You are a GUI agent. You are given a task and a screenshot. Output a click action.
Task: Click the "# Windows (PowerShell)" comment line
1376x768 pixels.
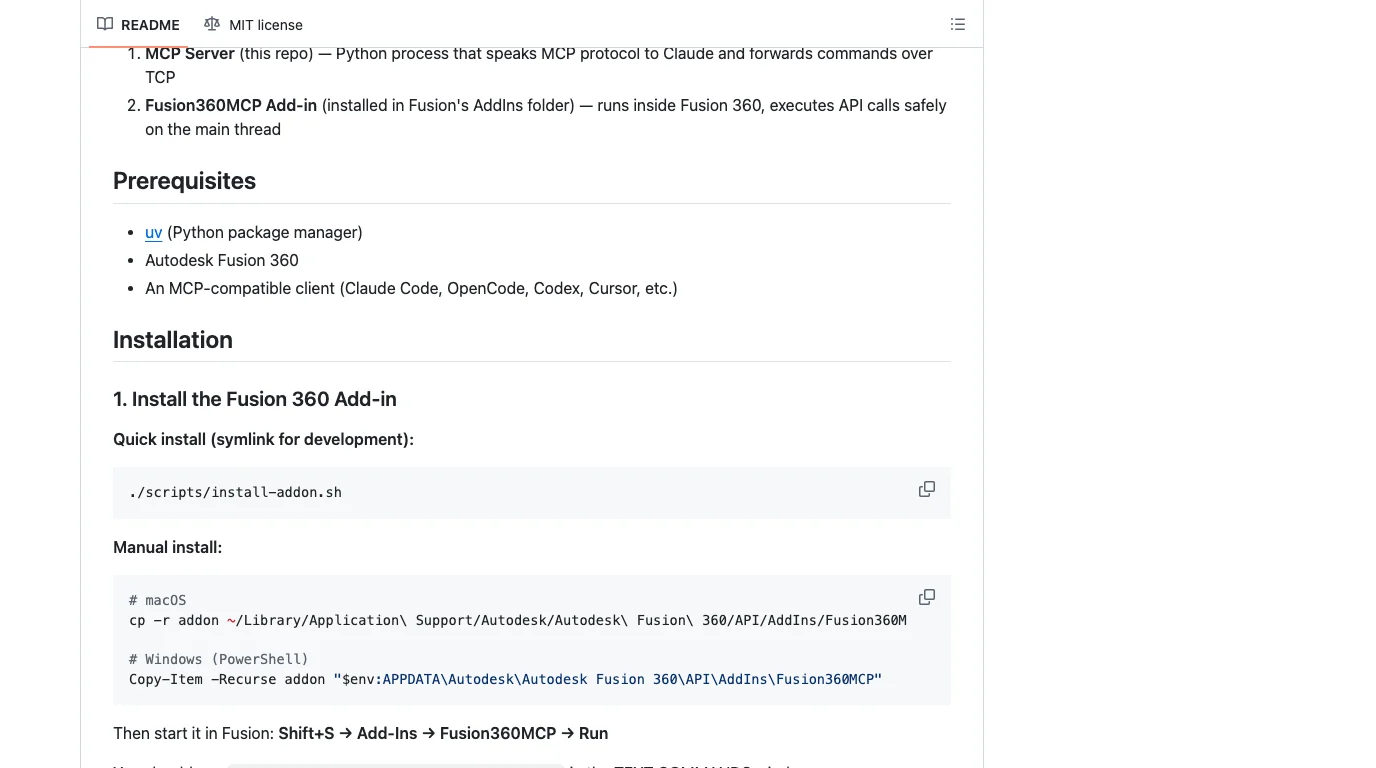coord(219,659)
